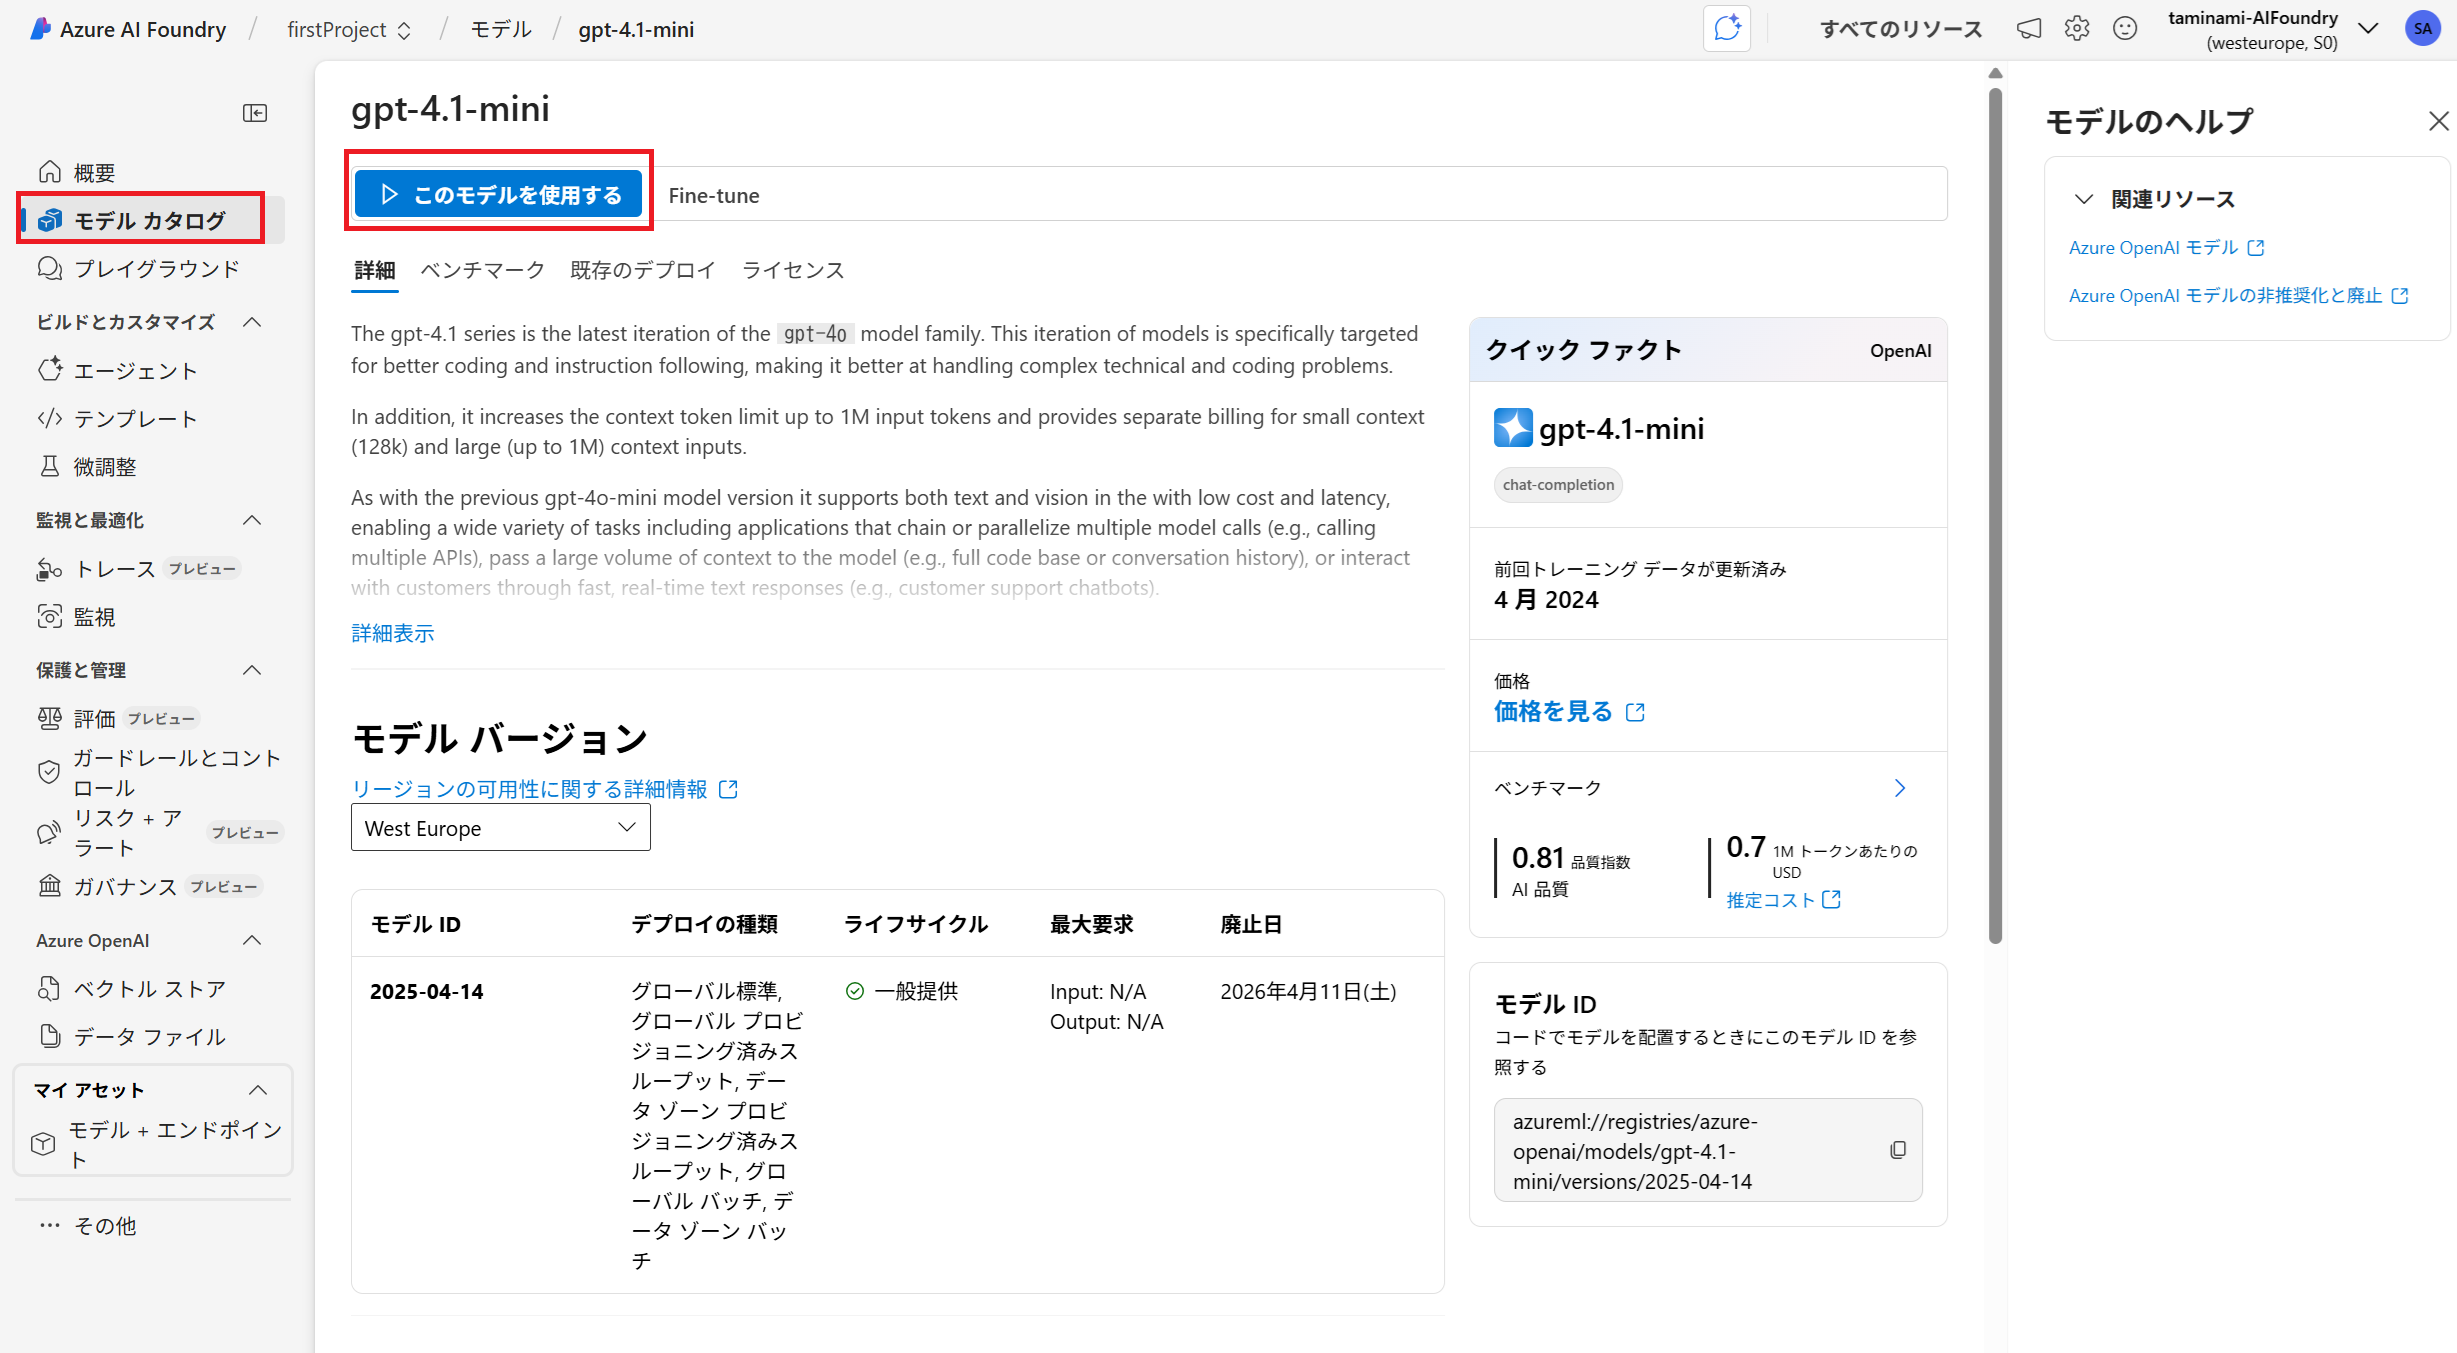Open テンプレート page
Image resolution: width=2457 pixels, height=1353 pixels.
click(x=117, y=418)
